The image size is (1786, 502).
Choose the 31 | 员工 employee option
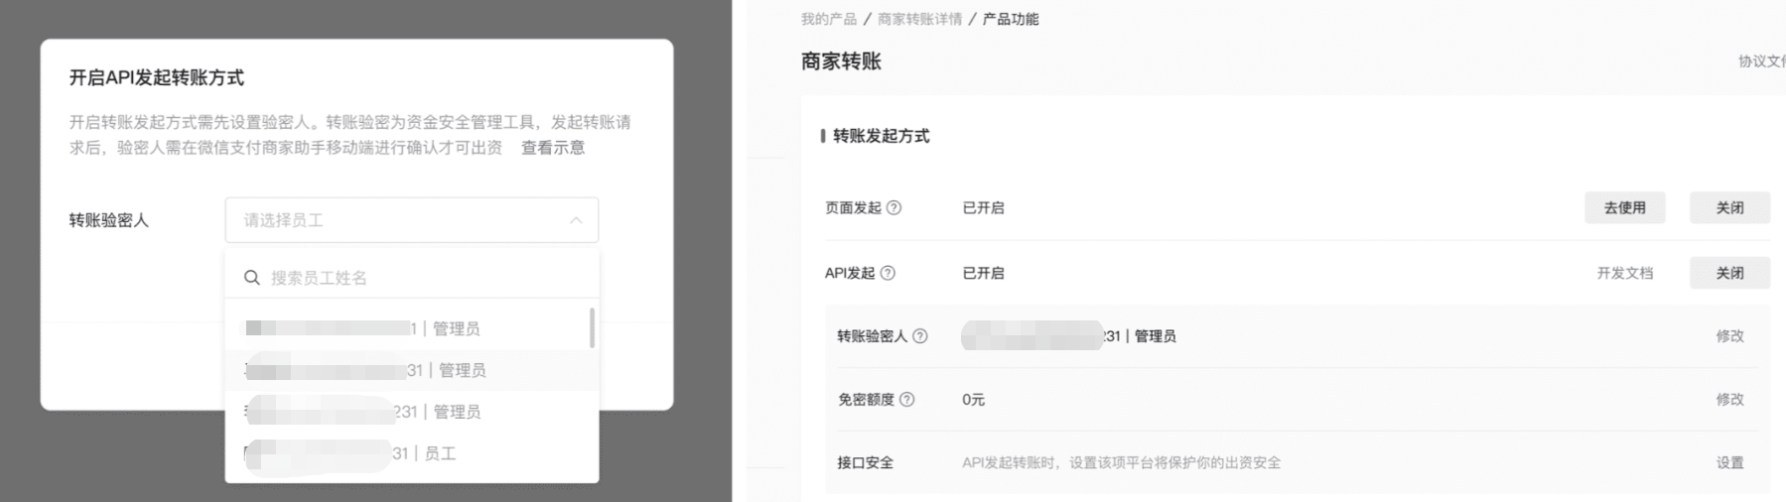[408, 453]
